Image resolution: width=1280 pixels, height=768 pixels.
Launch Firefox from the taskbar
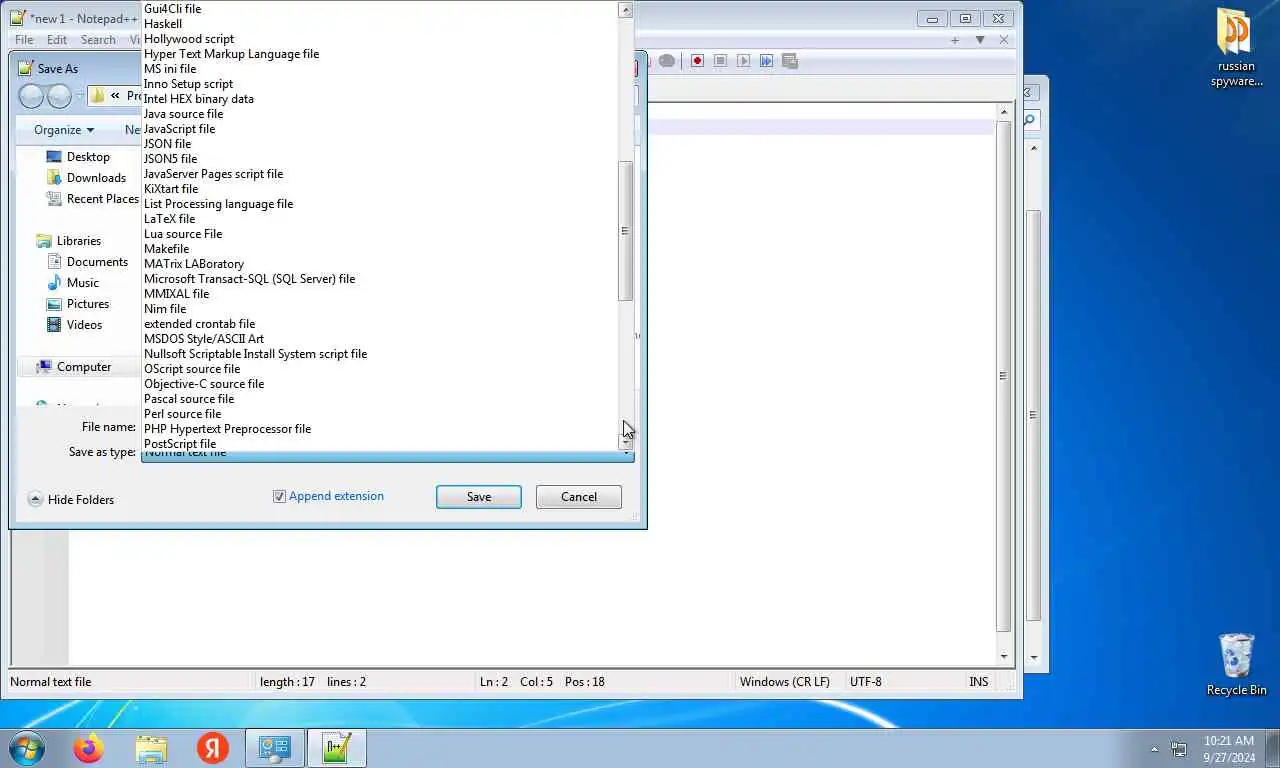click(x=89, y=748)
